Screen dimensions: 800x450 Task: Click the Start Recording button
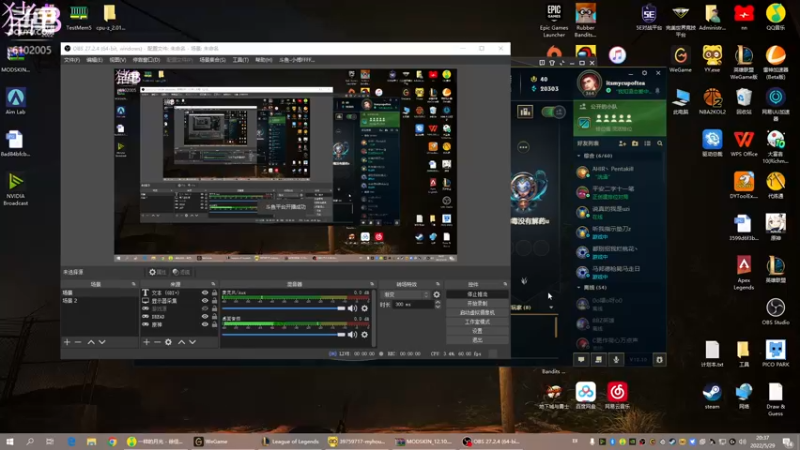click(x=477, y=304)
